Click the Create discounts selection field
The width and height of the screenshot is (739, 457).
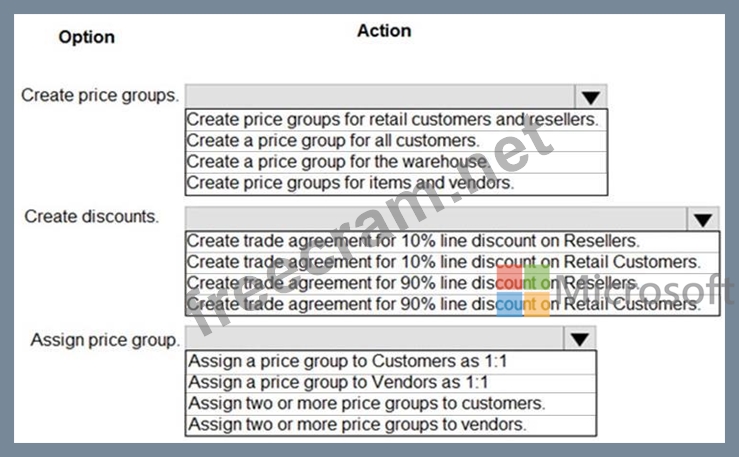click(x=435, y=220)
